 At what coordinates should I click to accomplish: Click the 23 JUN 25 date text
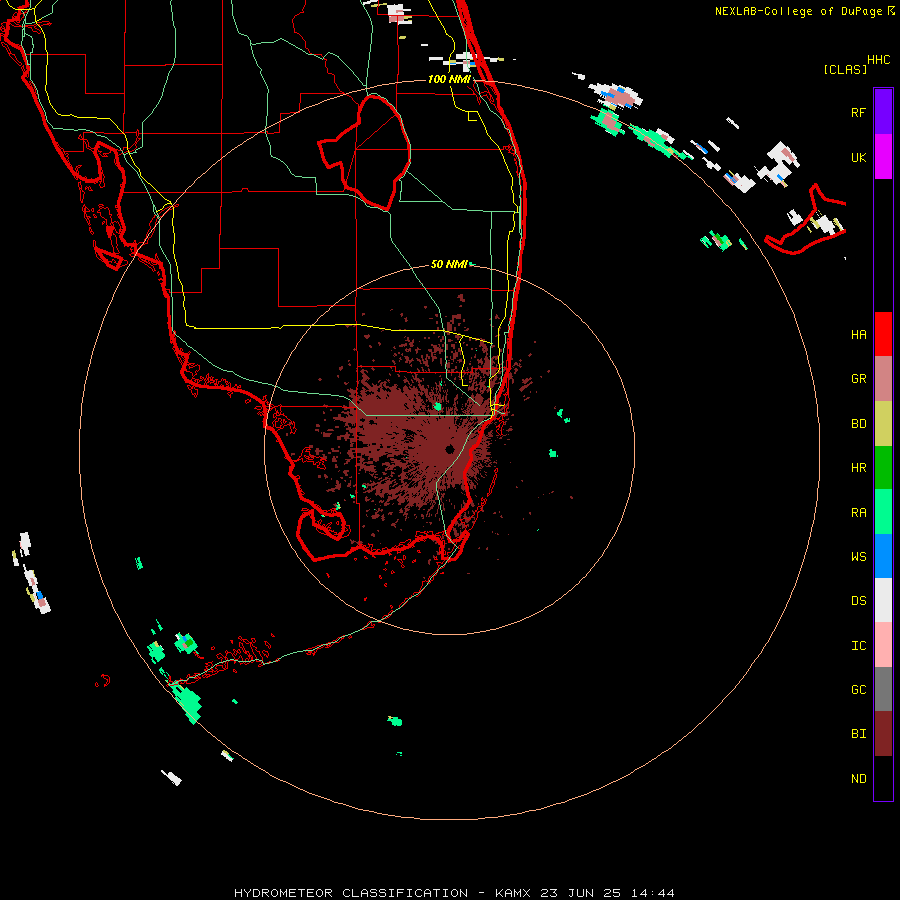pyautogui.click(x=580, y=893)
